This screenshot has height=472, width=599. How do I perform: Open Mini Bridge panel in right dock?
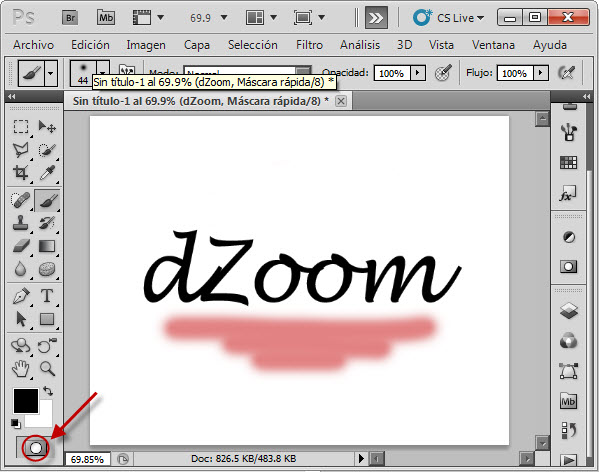click(568, 401)
